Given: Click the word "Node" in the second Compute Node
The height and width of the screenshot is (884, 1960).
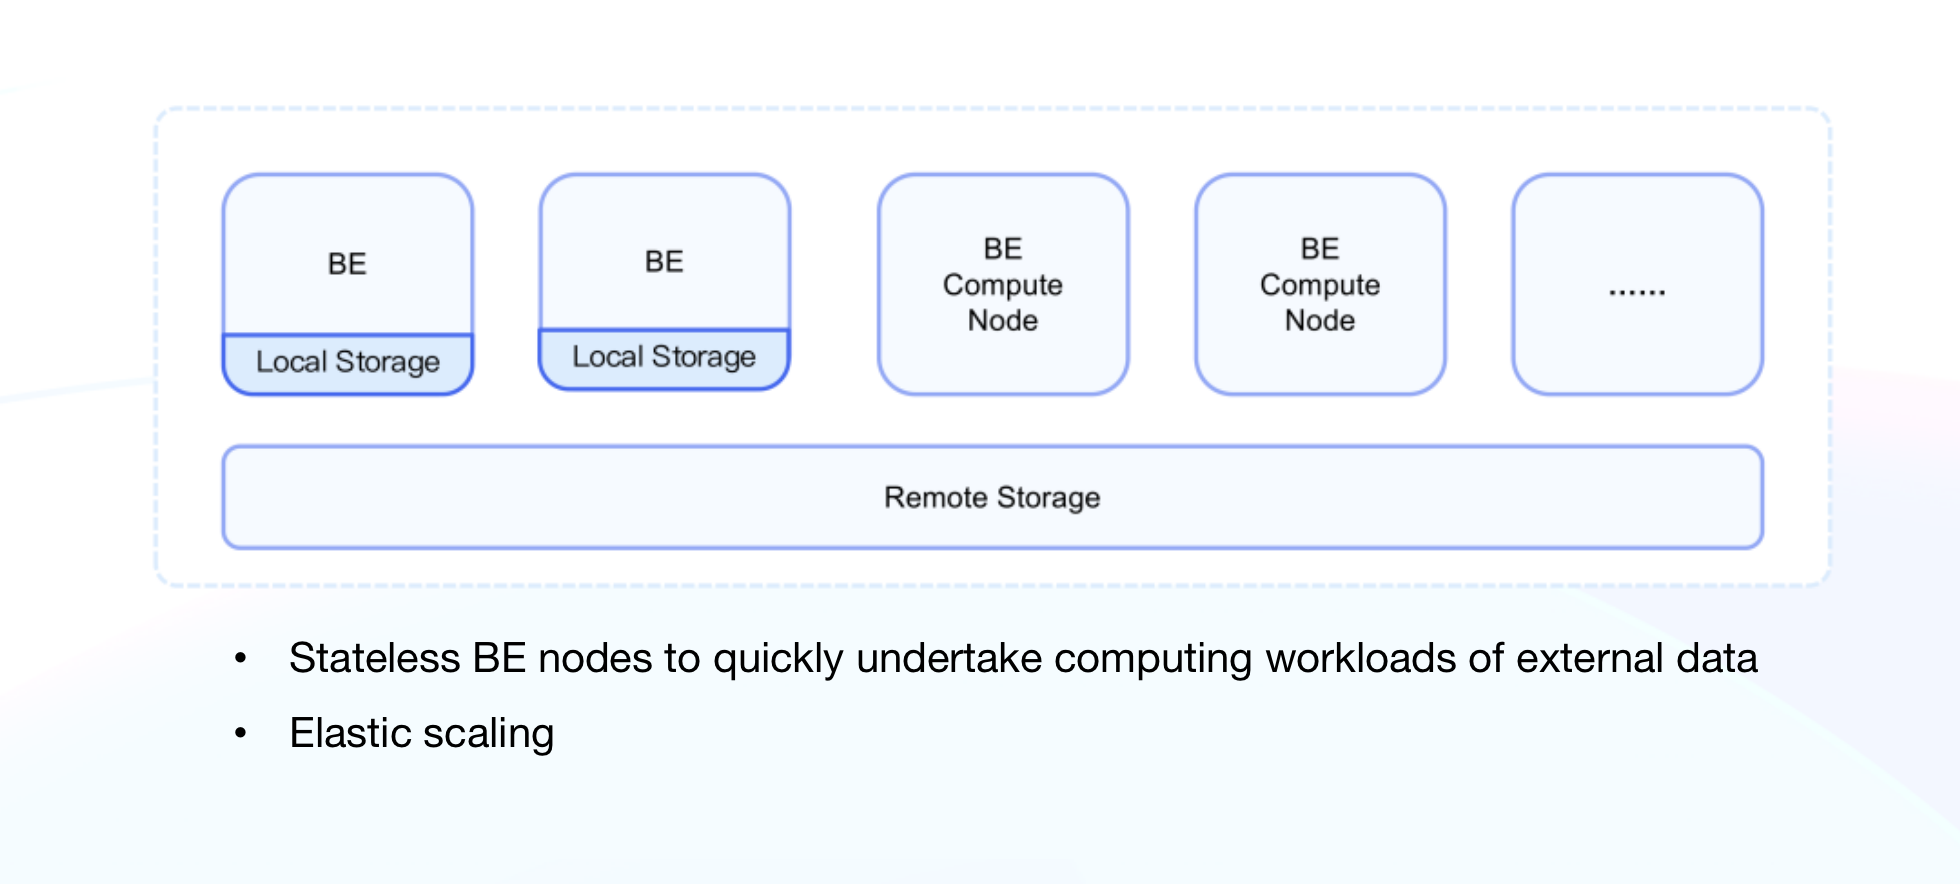Looking at the screenshot, I should point(1320,320).
